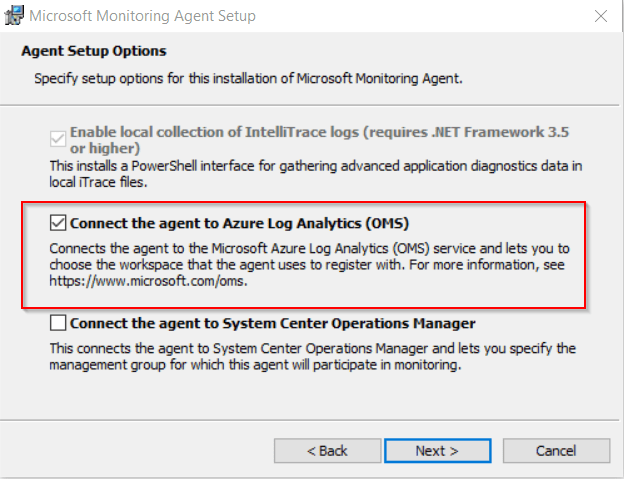Click the empty area left of the Back button
The height and width of the screenshot is (479, 624).
pyautogui.click(x=140, y=451)
